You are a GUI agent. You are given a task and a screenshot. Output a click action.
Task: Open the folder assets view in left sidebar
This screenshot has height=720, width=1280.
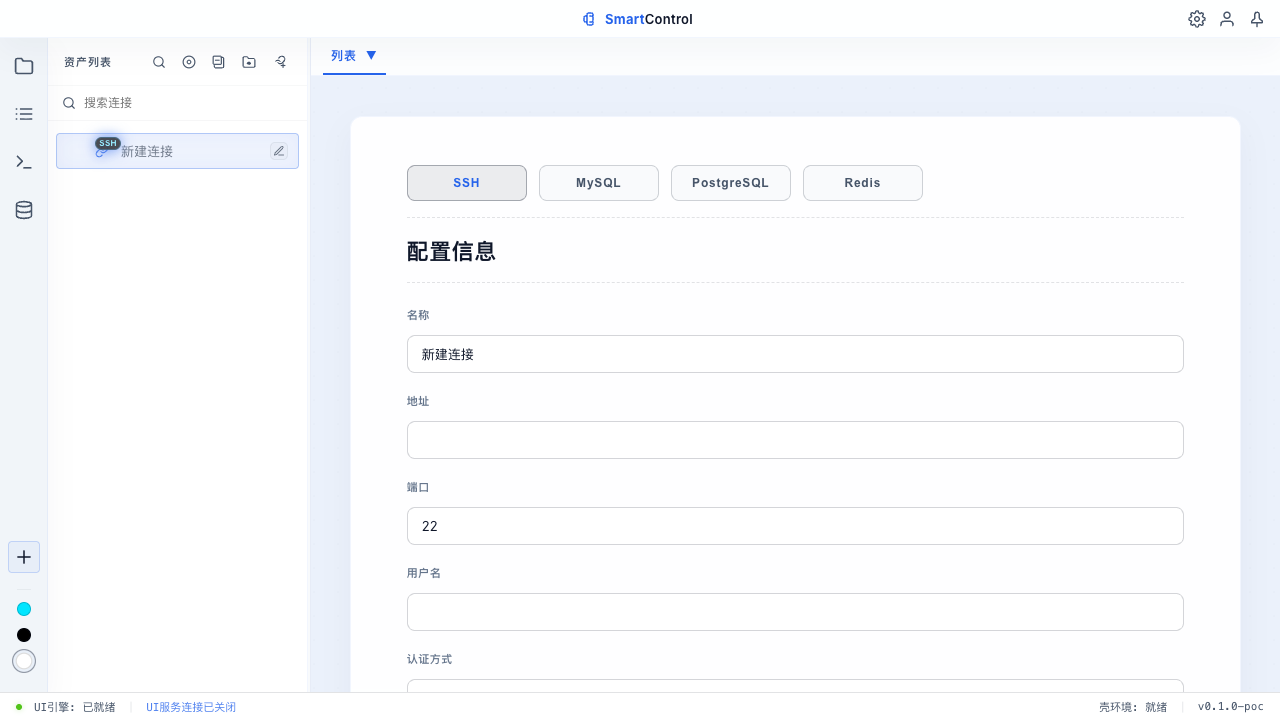click(x=24, y=66)
